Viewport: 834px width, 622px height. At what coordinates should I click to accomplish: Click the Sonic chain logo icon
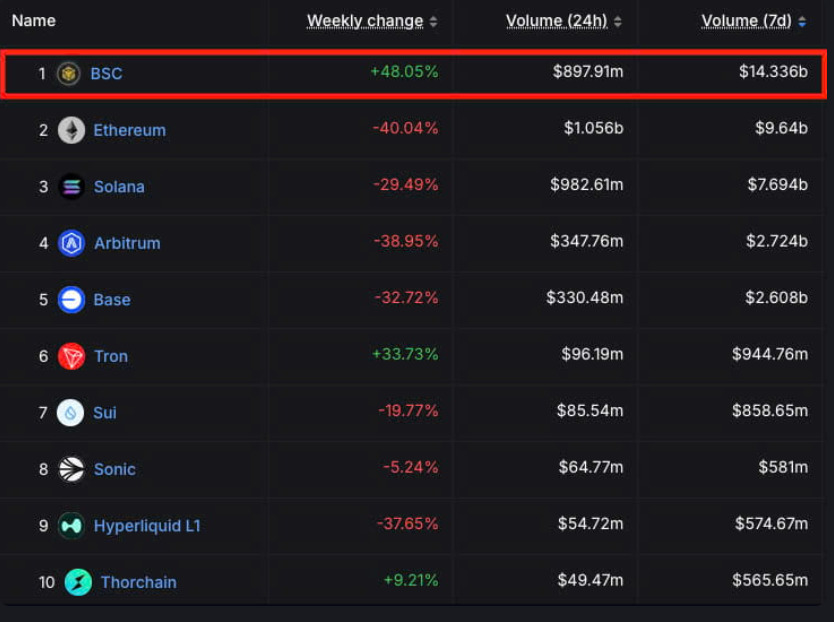click(71, 469)
